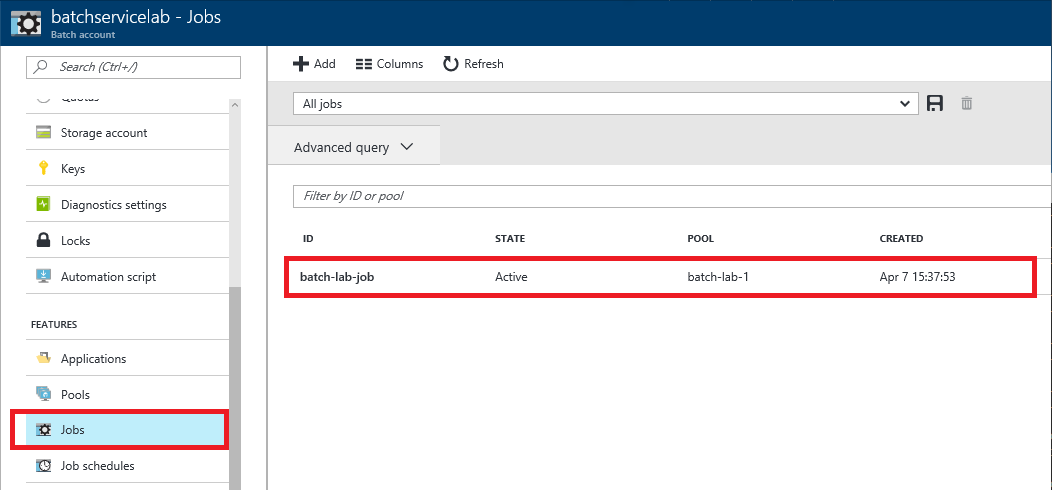Screen dimensions: 1052x490
Task: Click the search magnifier icon
Action: (x=42, y=67)
